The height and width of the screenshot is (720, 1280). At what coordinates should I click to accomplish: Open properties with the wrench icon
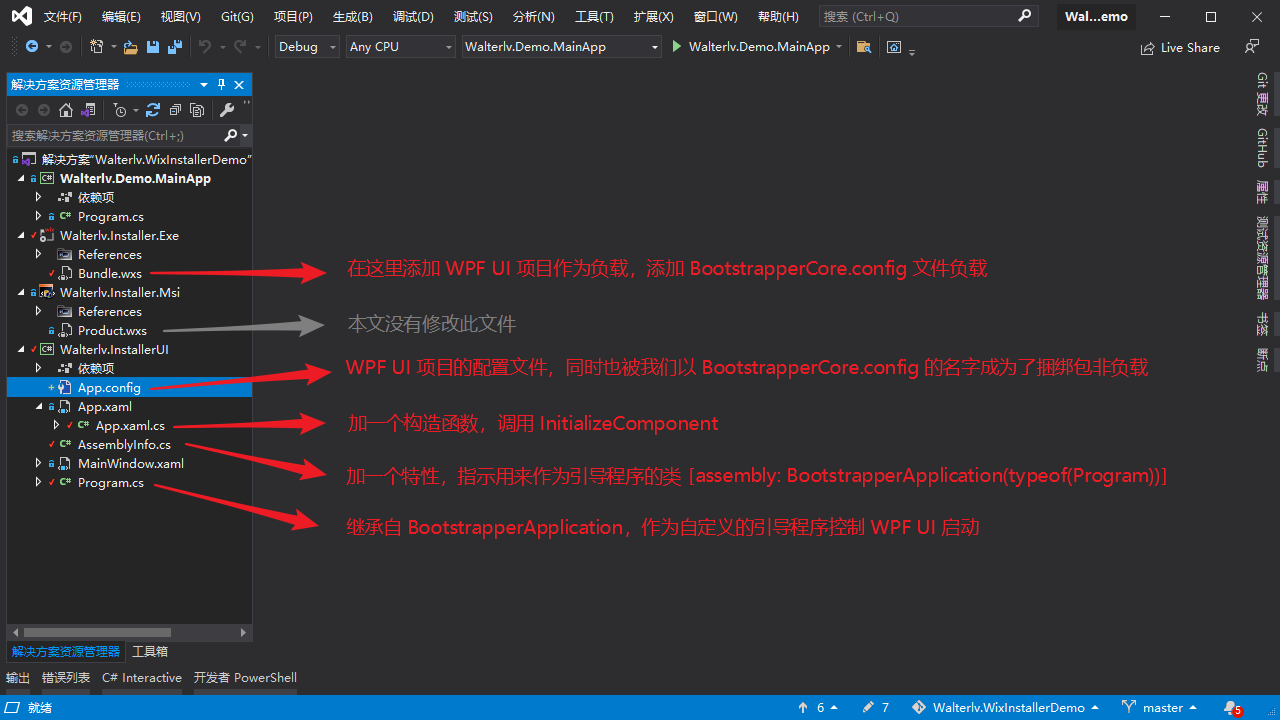pyautogui.click(x=227, y=110)
